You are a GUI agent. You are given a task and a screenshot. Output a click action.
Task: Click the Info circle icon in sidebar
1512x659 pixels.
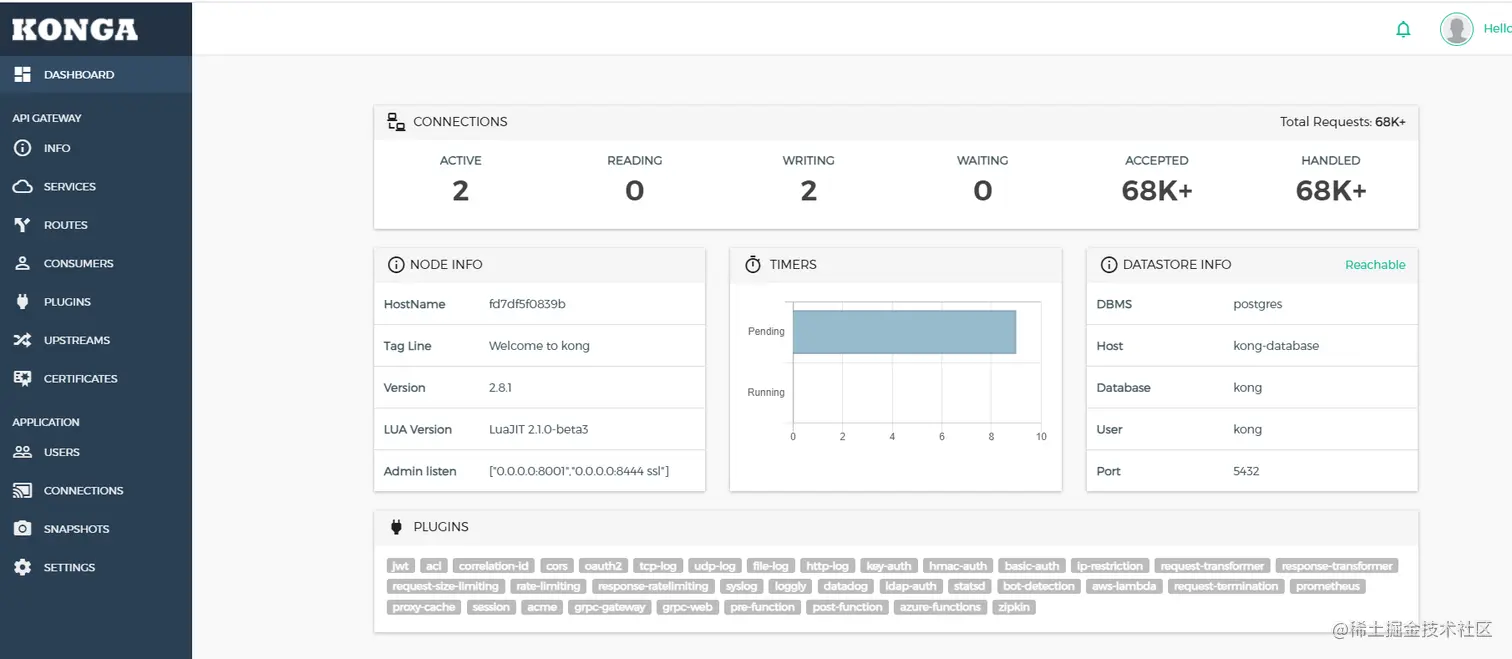[22, 148]
